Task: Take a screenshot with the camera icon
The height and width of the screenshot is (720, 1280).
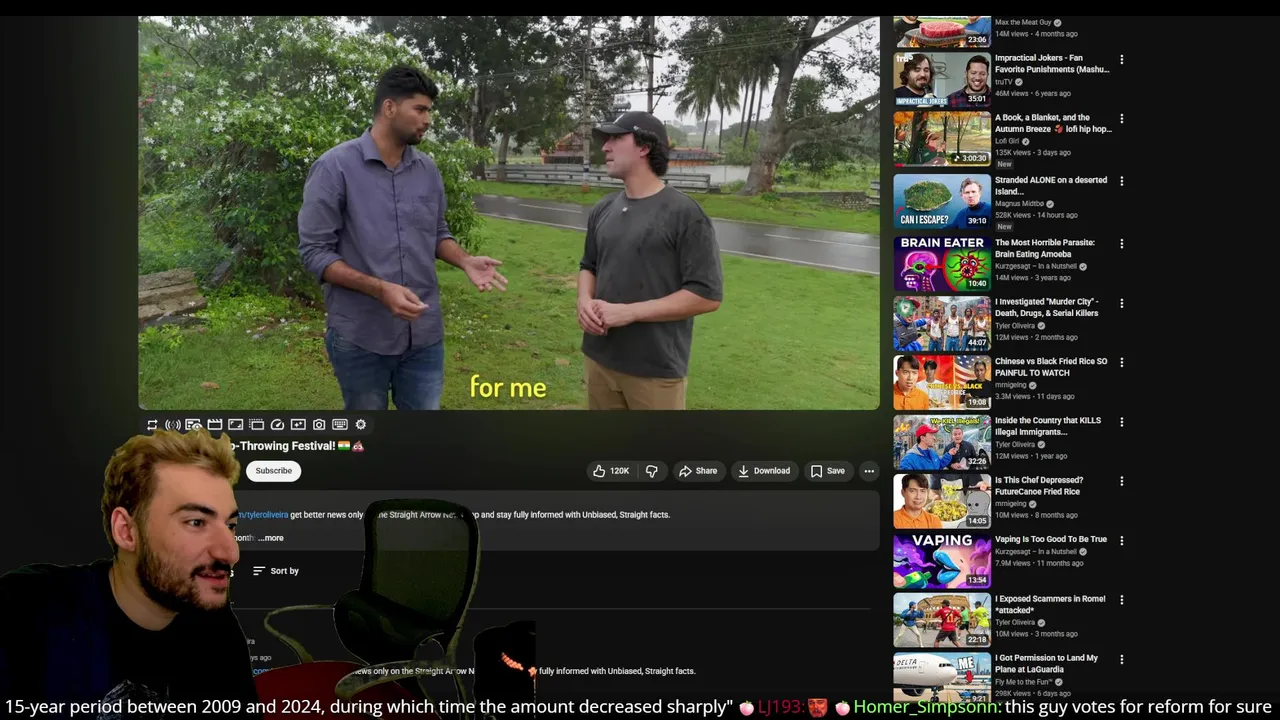Action: [x=319, y=425]
